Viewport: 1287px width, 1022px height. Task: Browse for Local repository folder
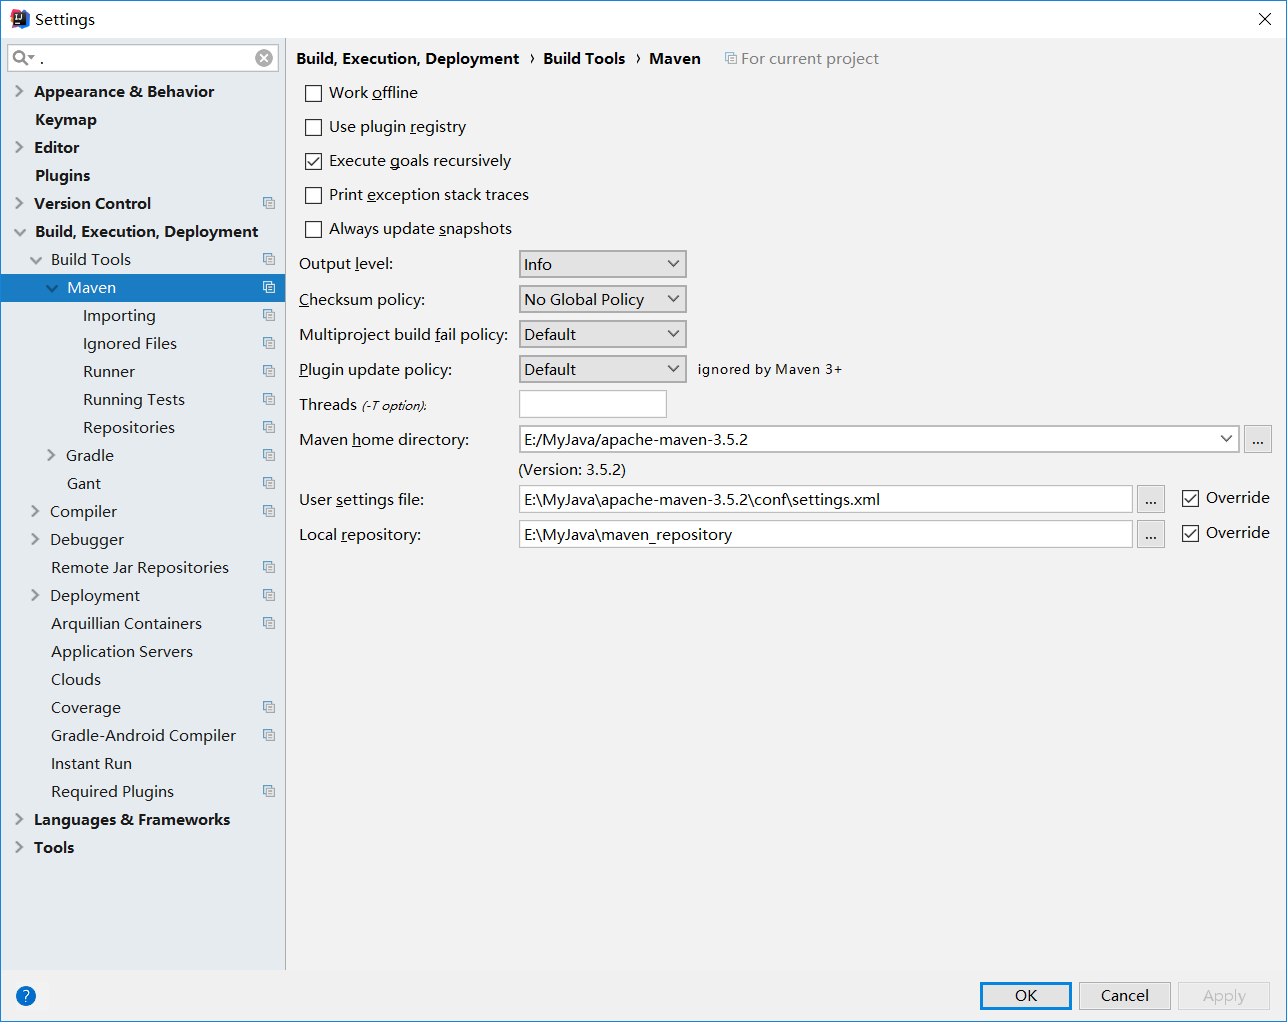[1151, 534]
